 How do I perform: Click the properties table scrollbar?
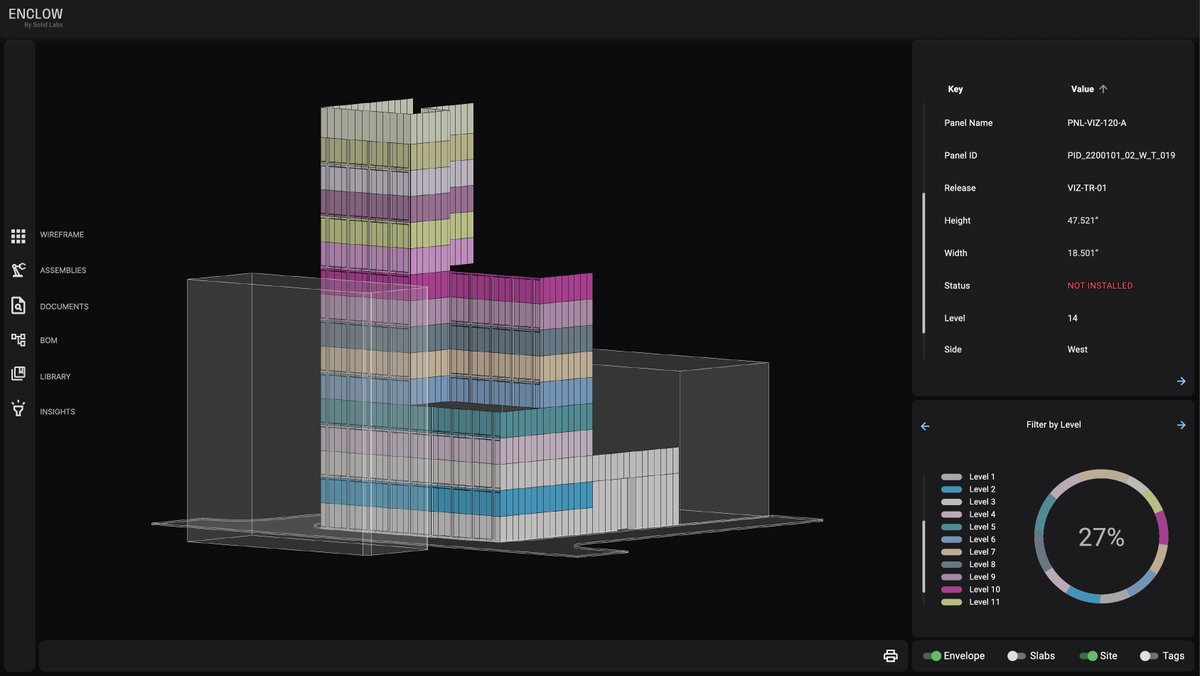[x=924, y=262]
